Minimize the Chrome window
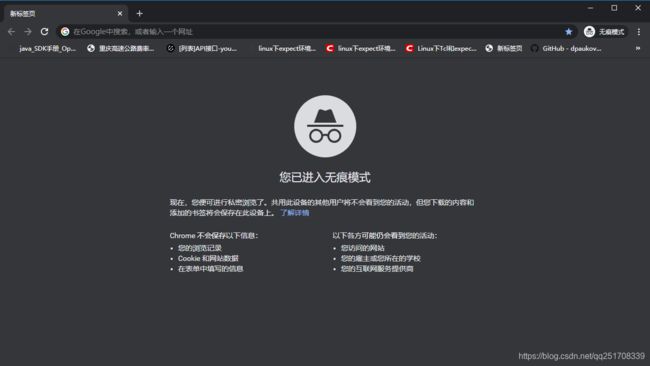 (590, 8)
